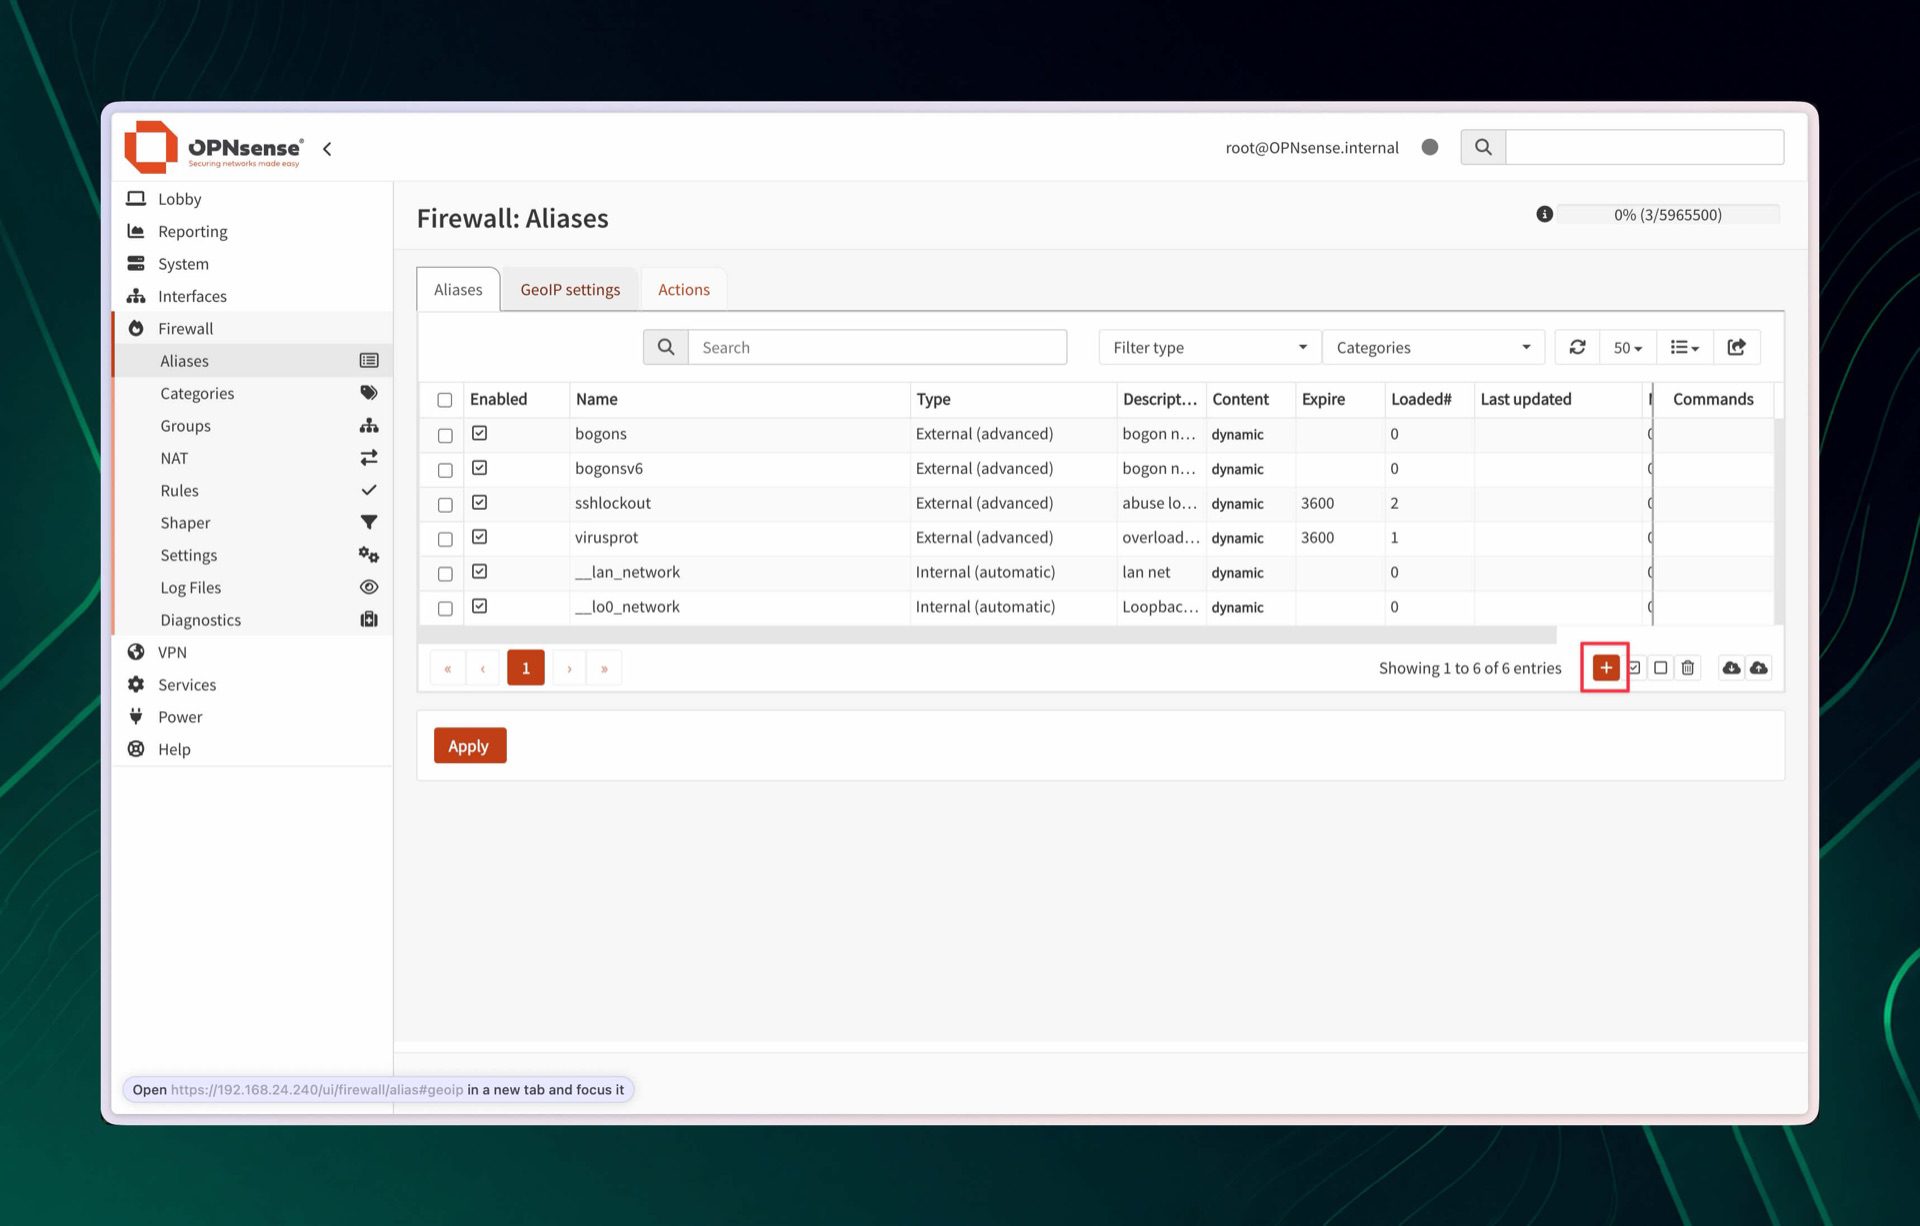Toggle enabled state of bogonsv6 alias

480,468
